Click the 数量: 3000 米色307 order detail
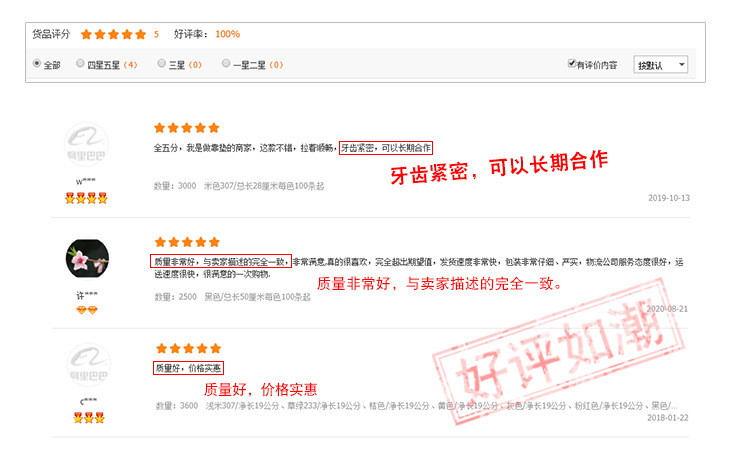This screenshot has width=750, height=463. 239,186
